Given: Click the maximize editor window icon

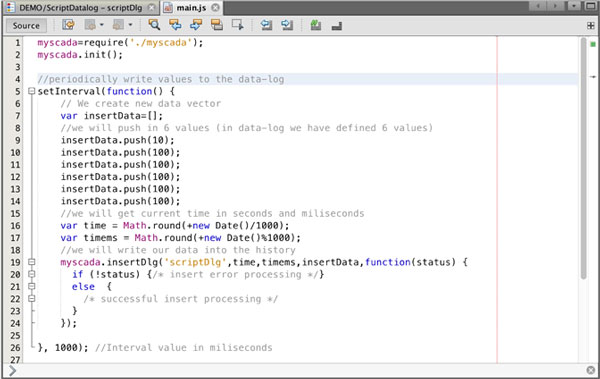Looking at the screenshot, I should point(591,6).
